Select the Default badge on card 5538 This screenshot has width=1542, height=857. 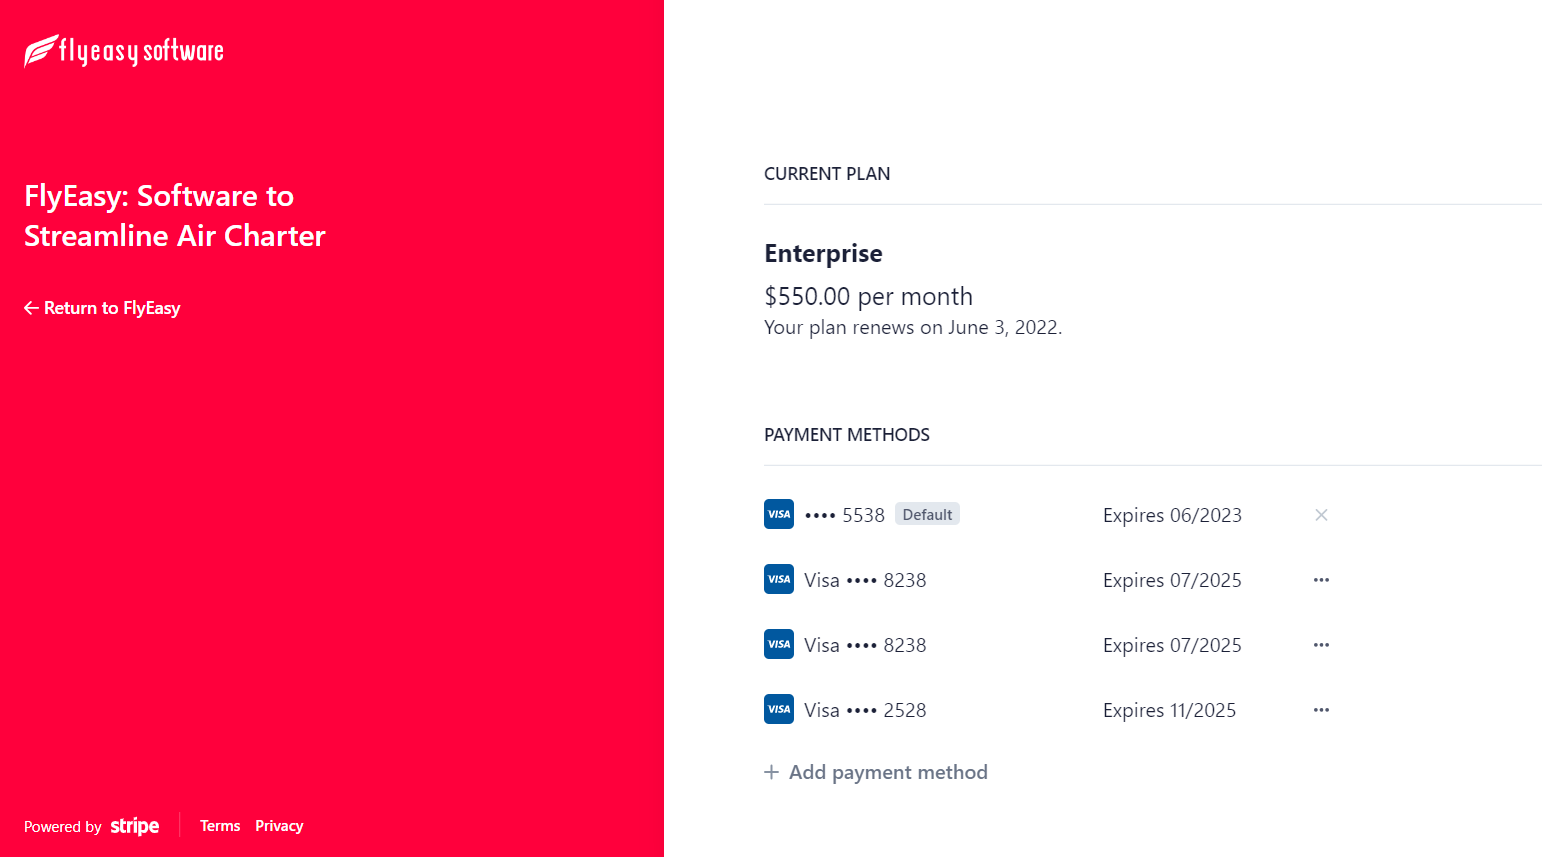pos(927,513)
